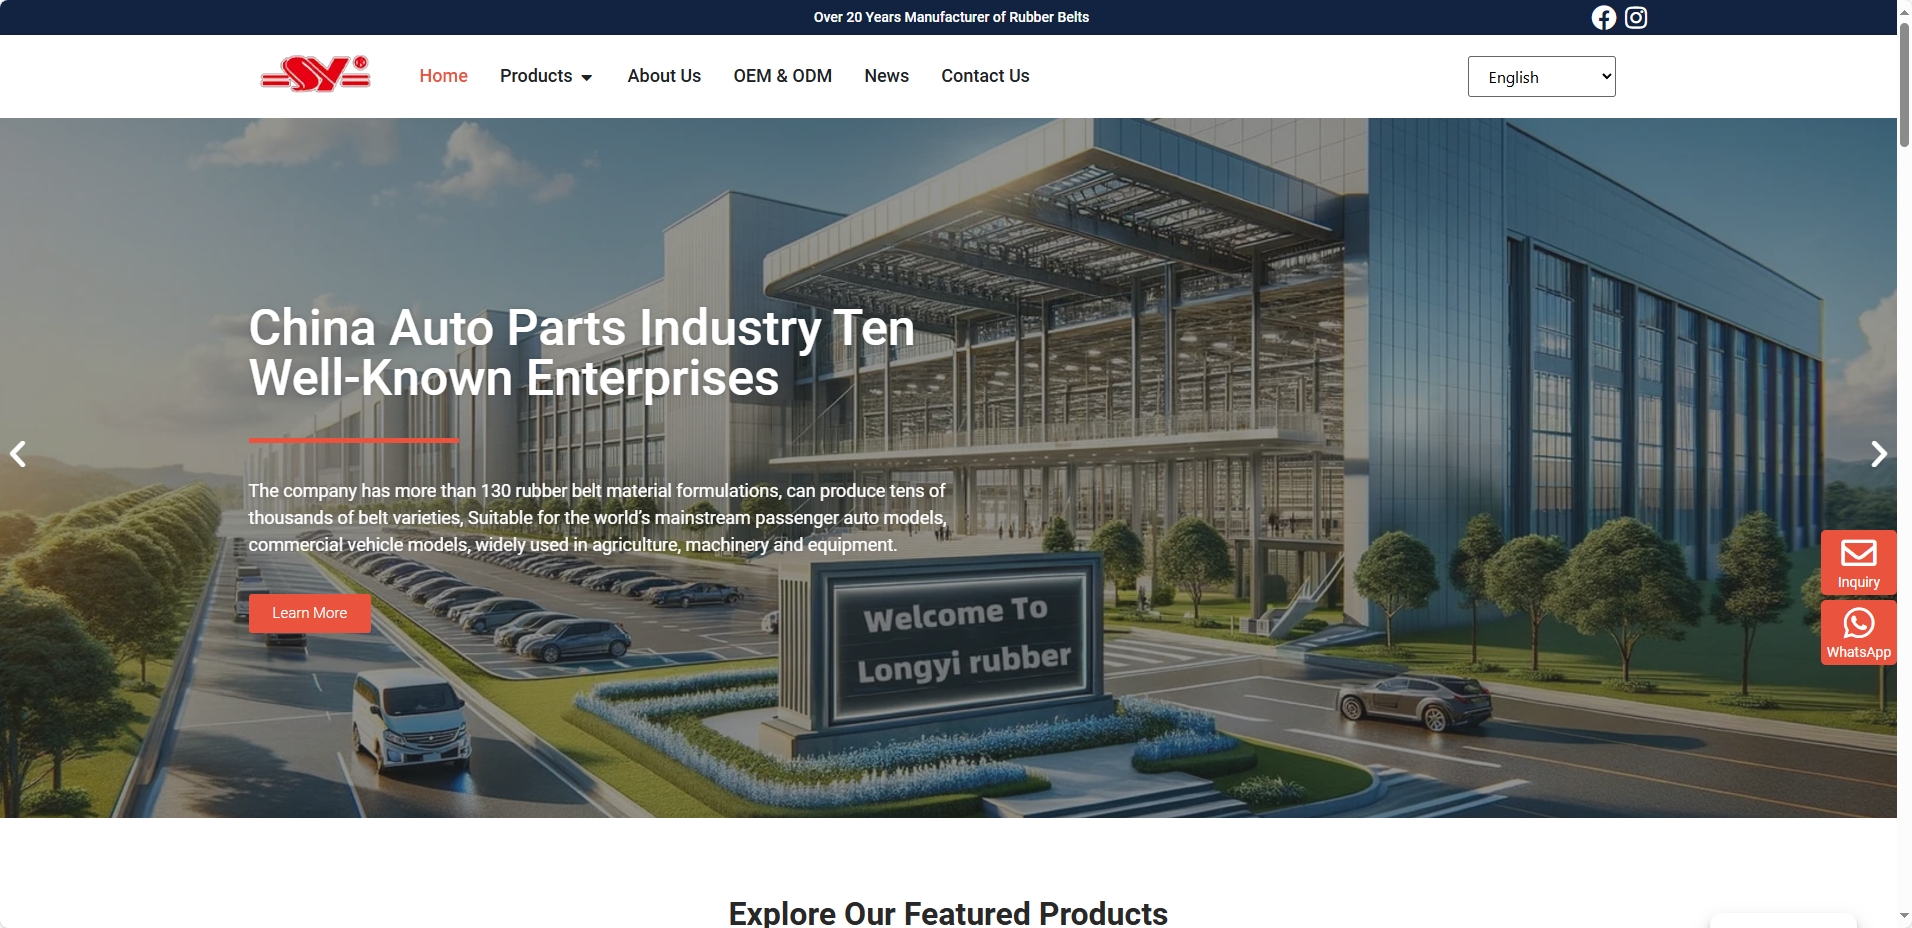This screenshot has width=1912, height=928.
Task: Open the Inquiry envelope button
Action: click(x=1858, y=563)
